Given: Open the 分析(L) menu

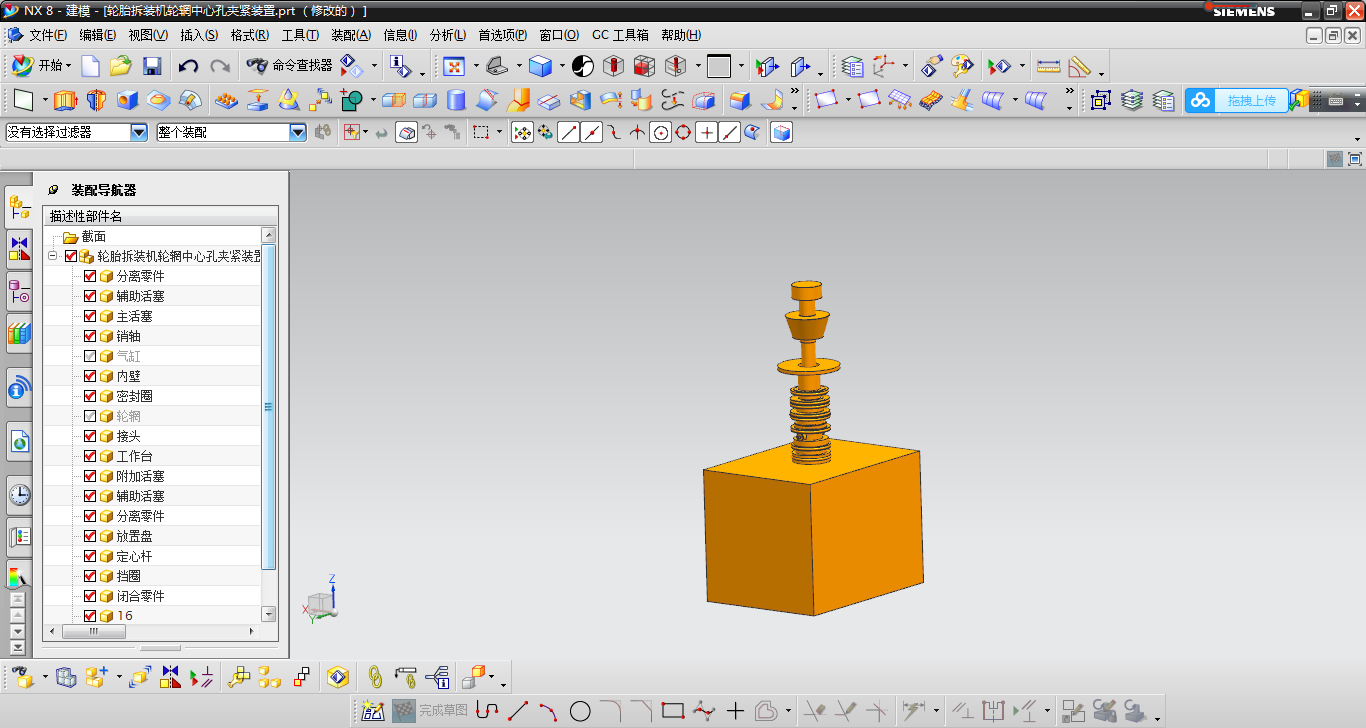Looking at the screenshot, I should (x=448, y=35).
